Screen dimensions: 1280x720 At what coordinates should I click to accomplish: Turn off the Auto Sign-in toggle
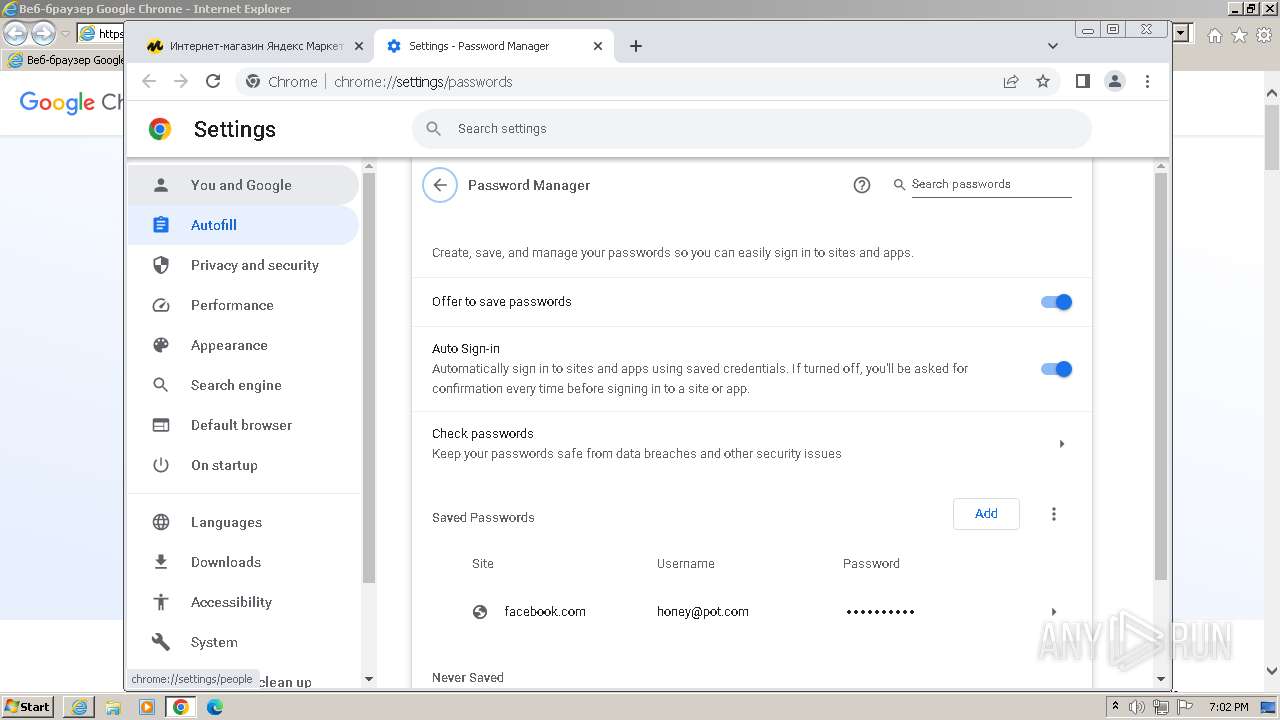pyautogui.click(x=1056, y=369)
